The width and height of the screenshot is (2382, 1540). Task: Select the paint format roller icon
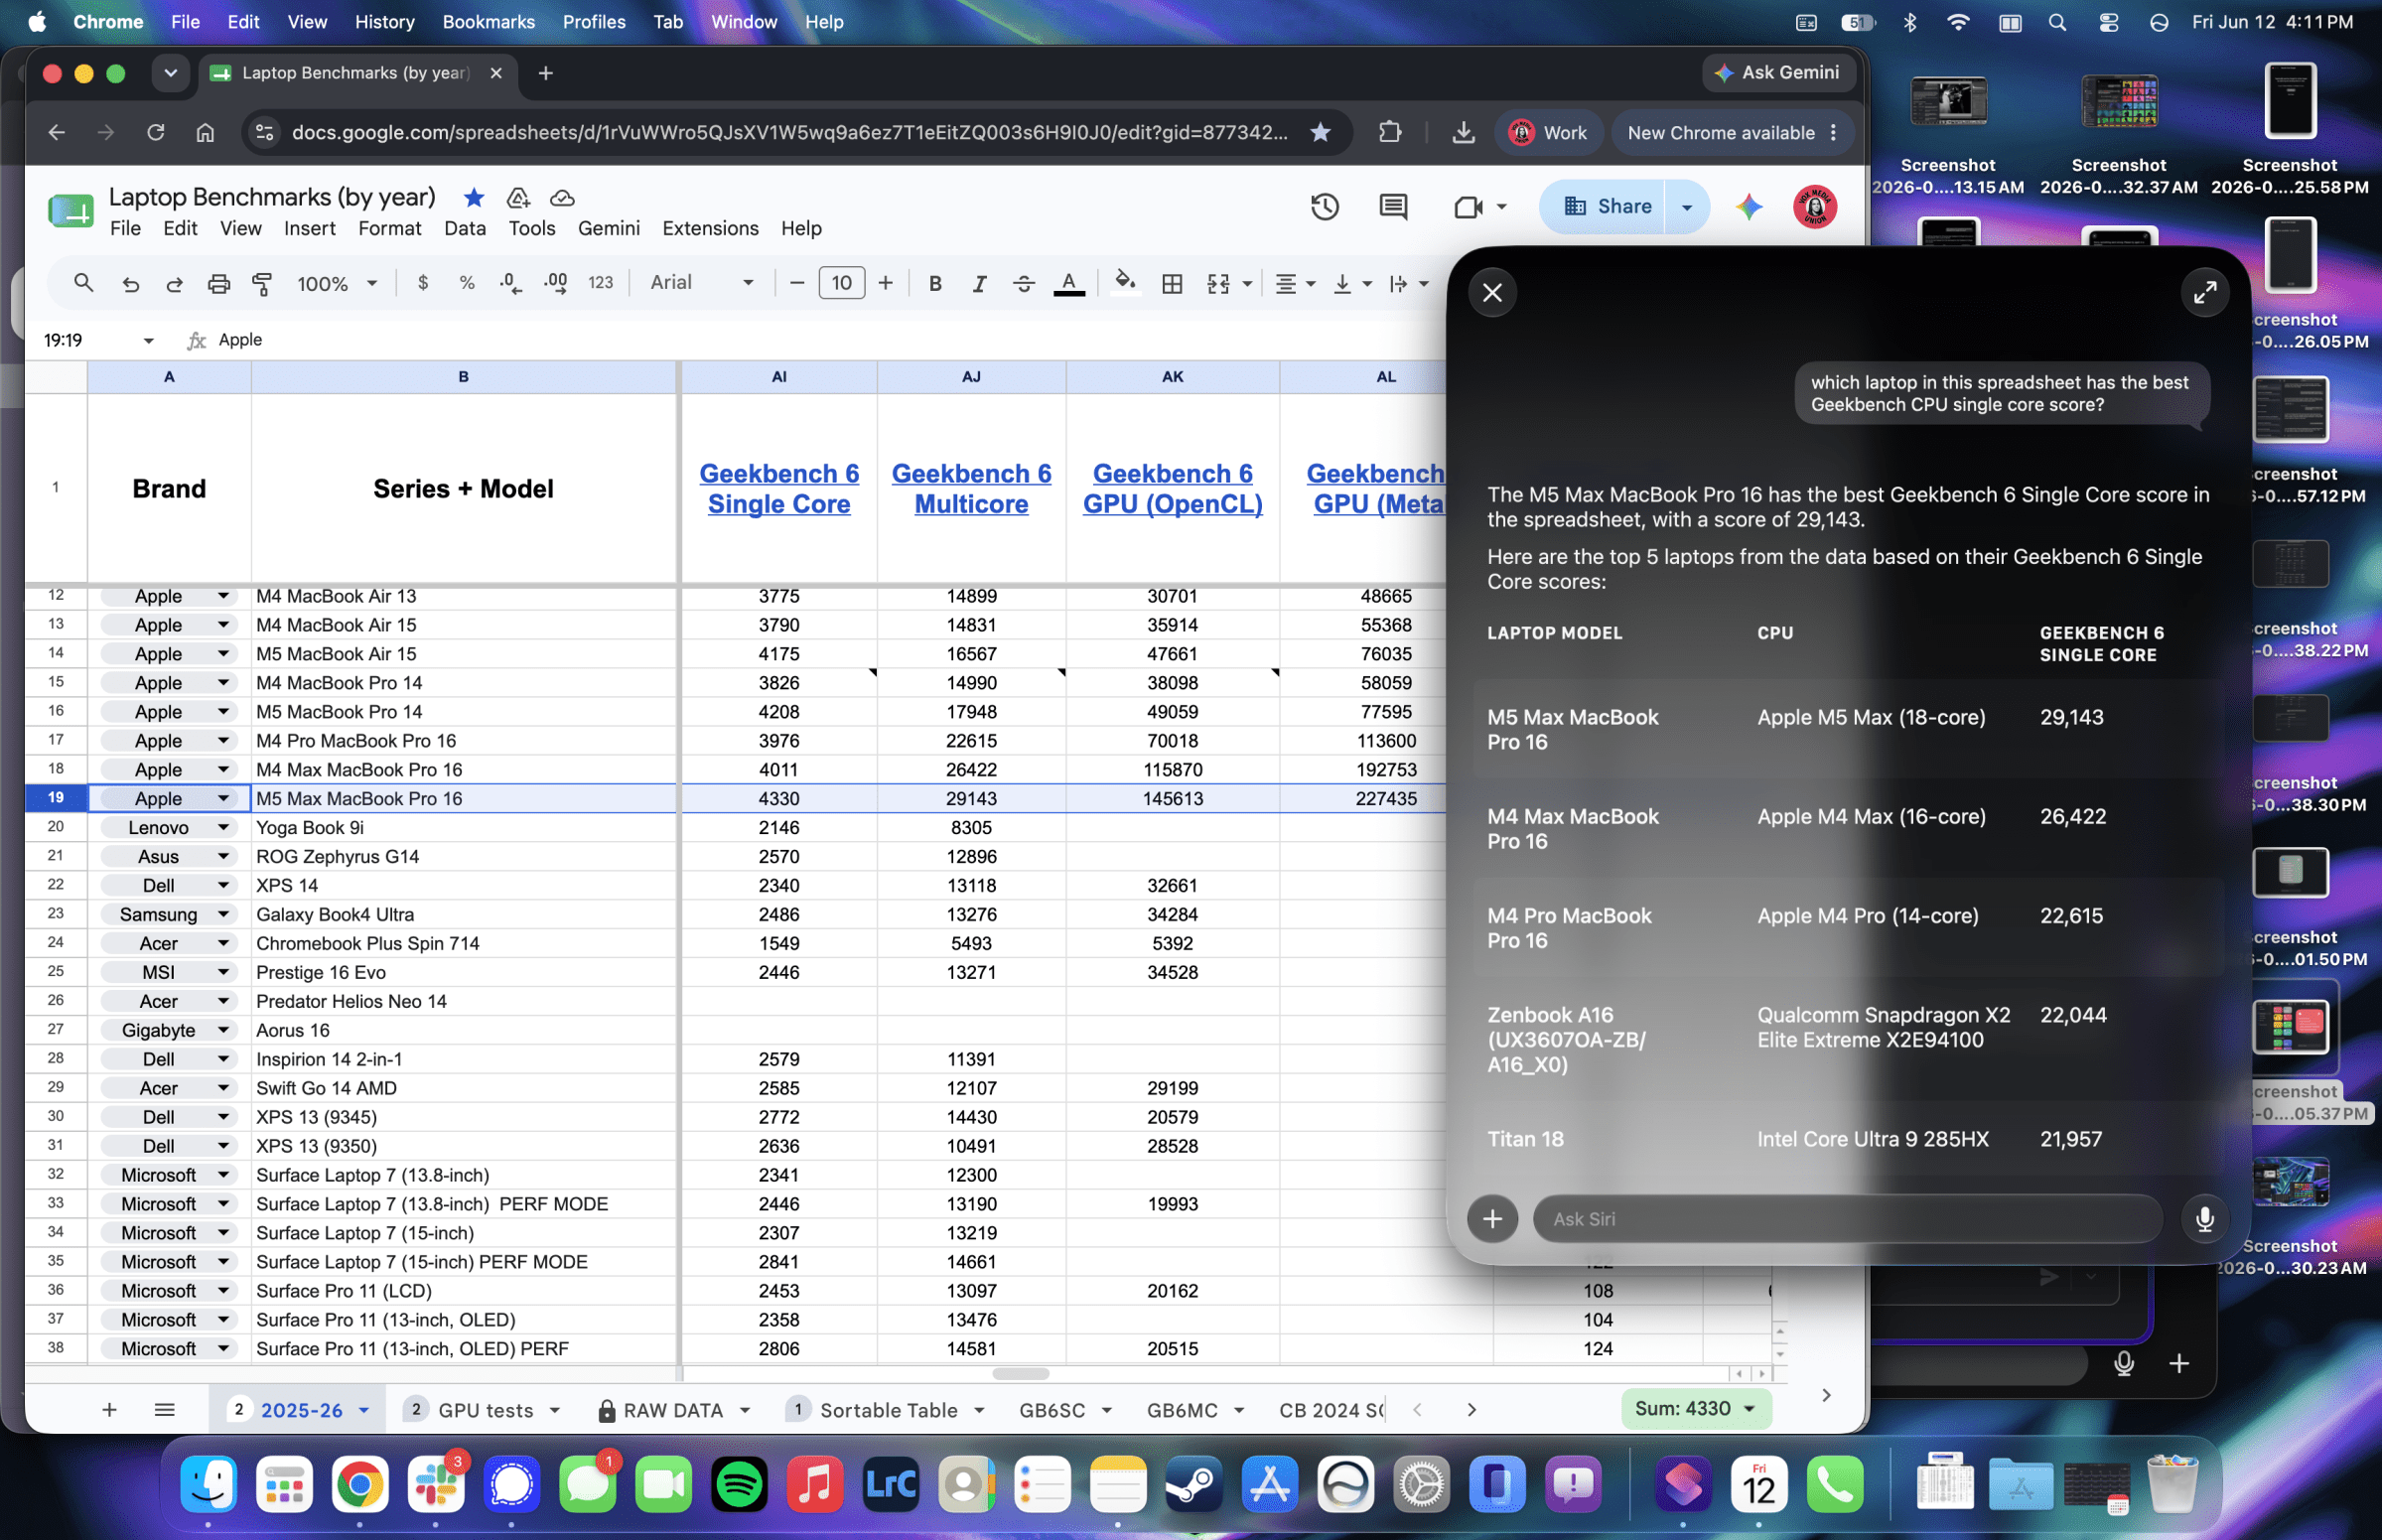tap(262, 284)
